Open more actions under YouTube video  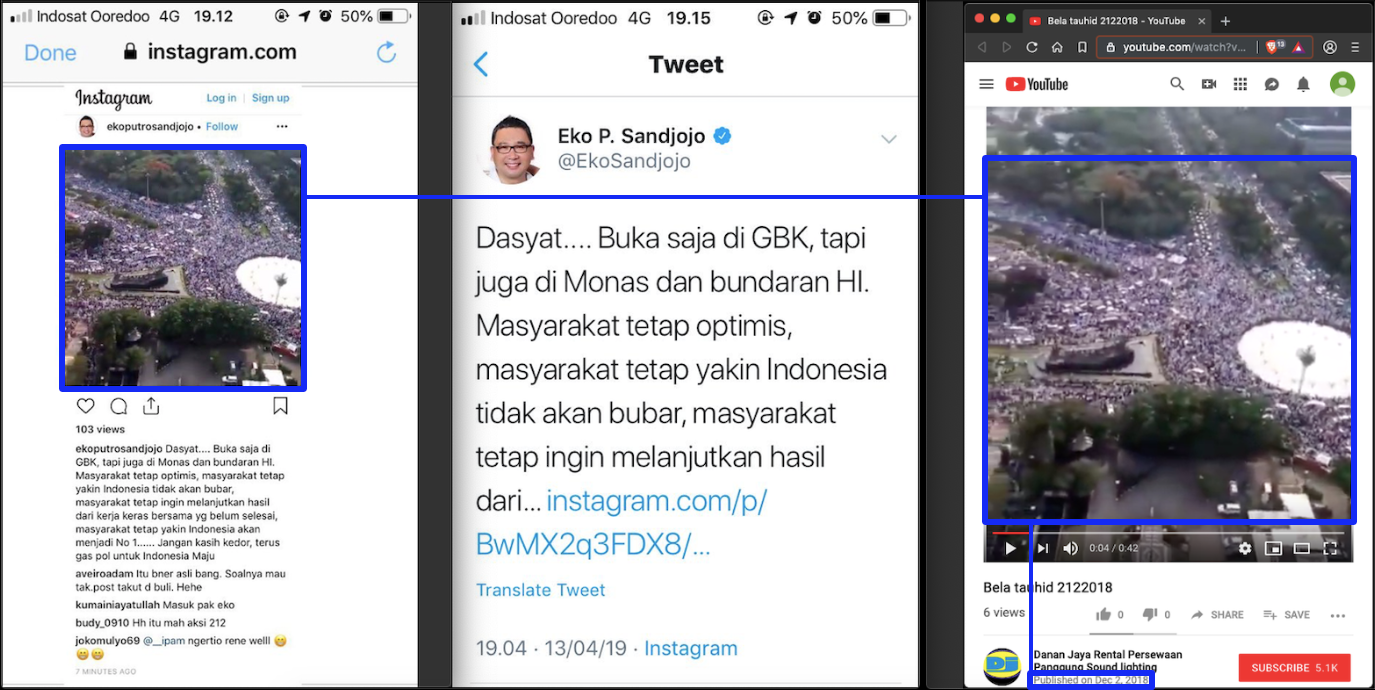click(1338, 615)
